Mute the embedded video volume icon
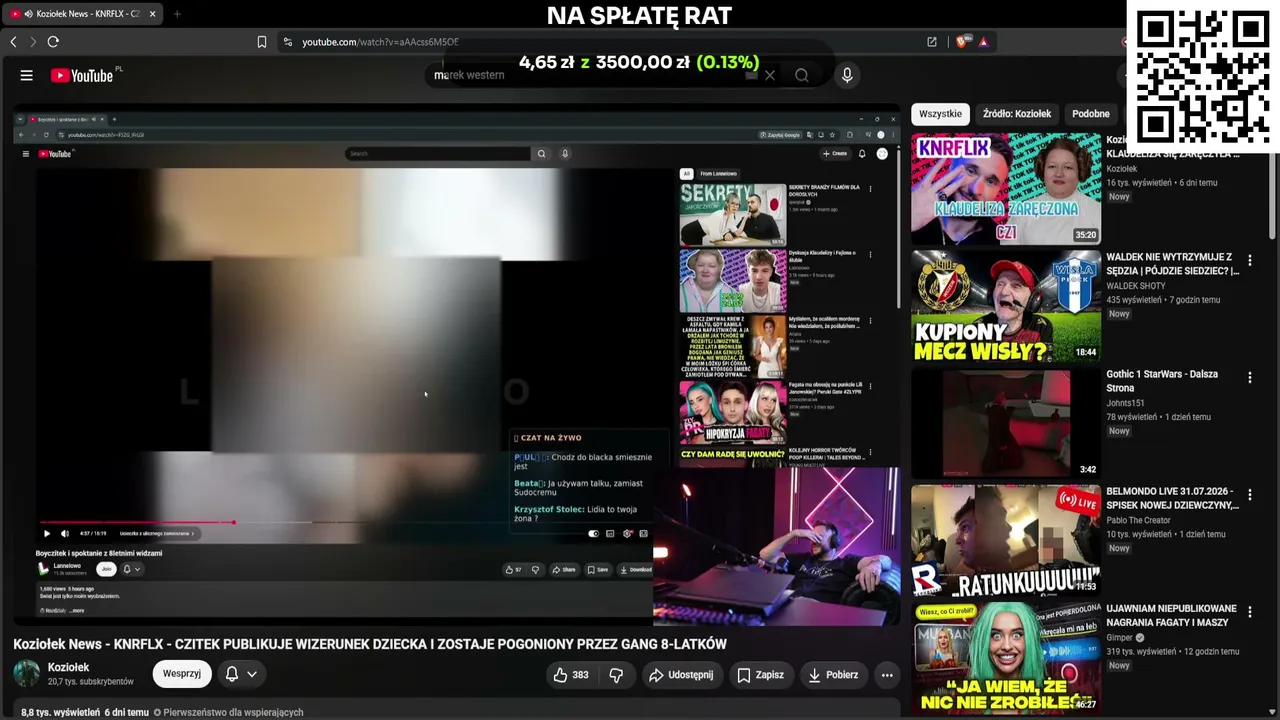The height and width of the screenshot is (720, 1280). tap(65, 534)
